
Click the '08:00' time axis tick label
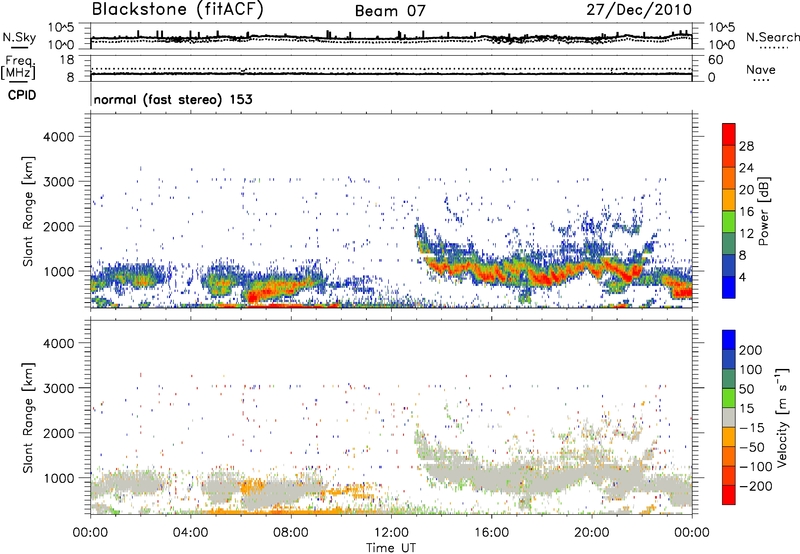pos(291,533)
